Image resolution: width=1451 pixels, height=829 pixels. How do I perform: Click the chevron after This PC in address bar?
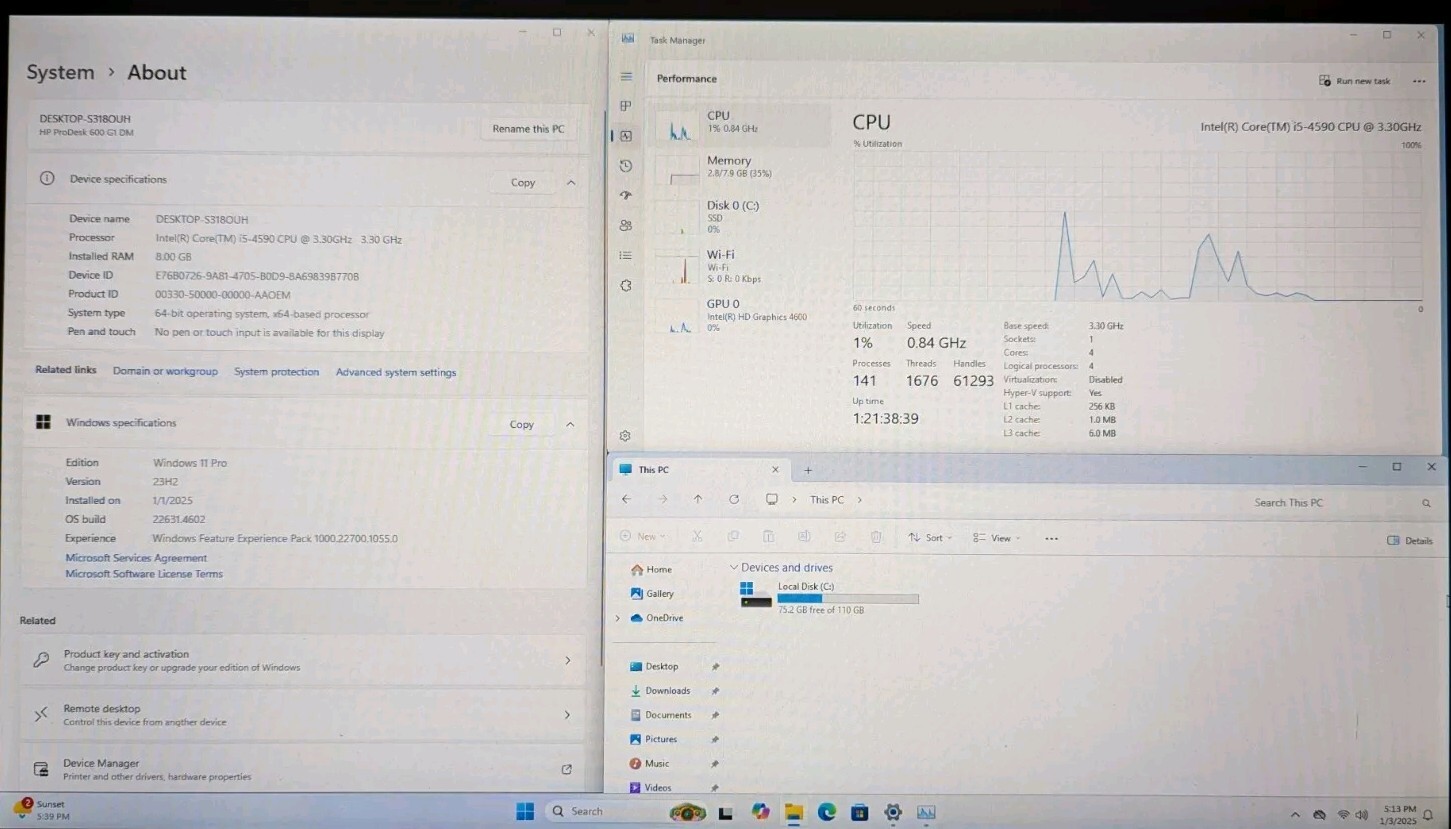859,500
